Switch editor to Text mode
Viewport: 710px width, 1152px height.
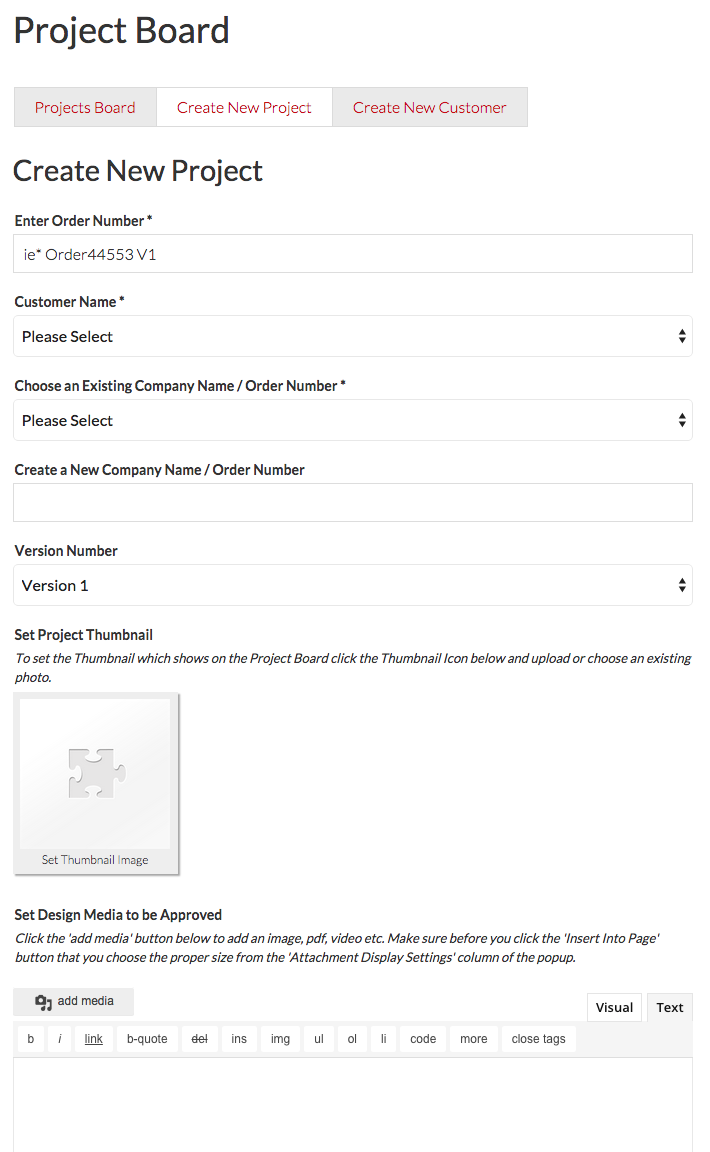coord(670,1007)
